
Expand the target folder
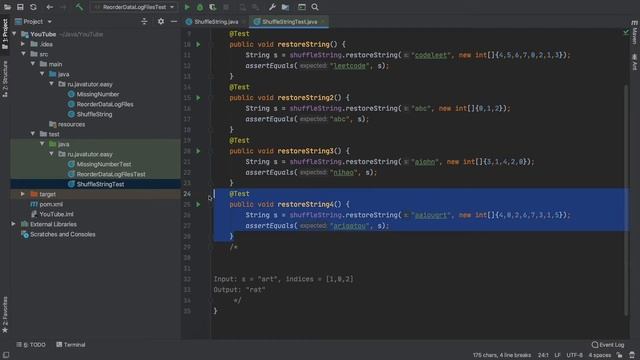pos(23,194)
